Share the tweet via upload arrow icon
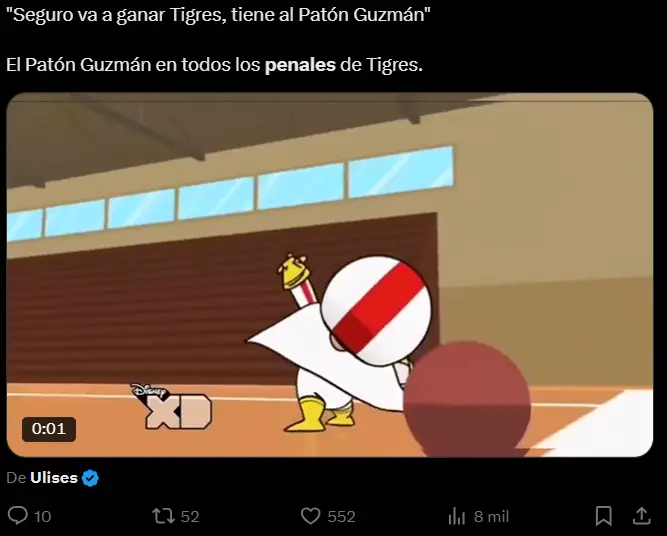667x536 pixels. pos(641,516)
